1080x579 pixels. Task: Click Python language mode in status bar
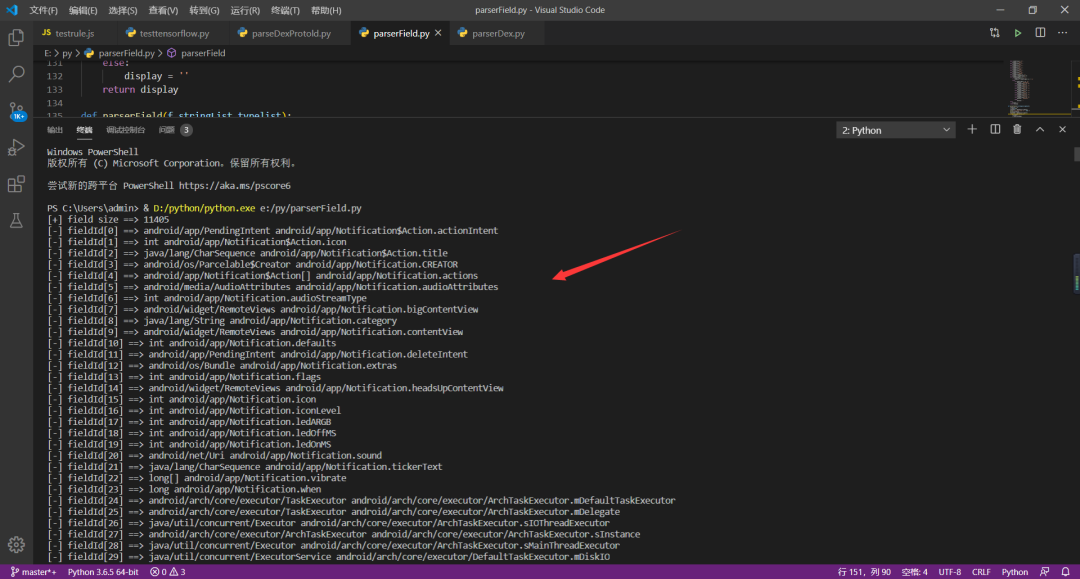point(1015,572)
